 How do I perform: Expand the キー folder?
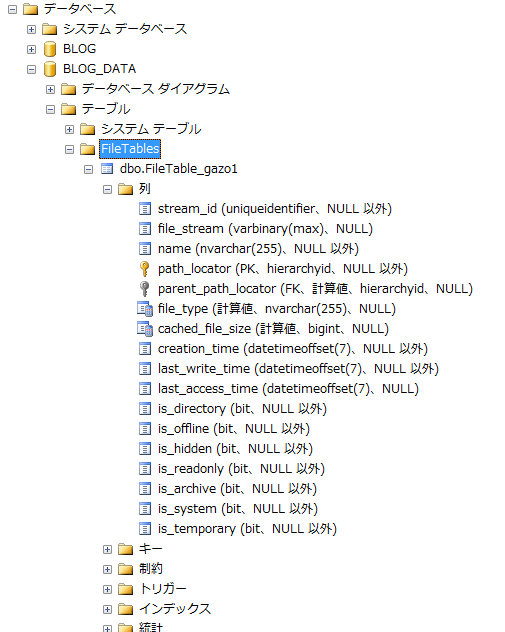pyautogui.click(x=107, y=549)
